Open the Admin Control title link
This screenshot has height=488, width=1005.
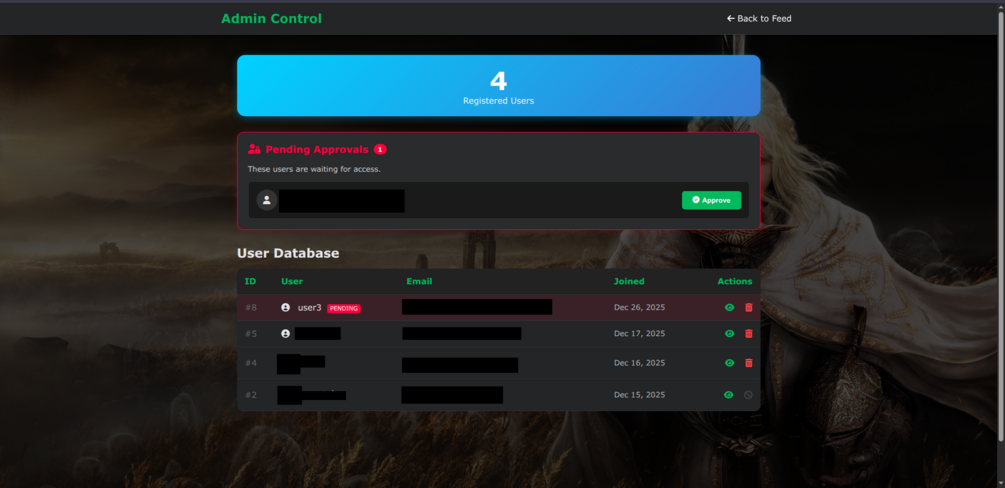(271, 19)
